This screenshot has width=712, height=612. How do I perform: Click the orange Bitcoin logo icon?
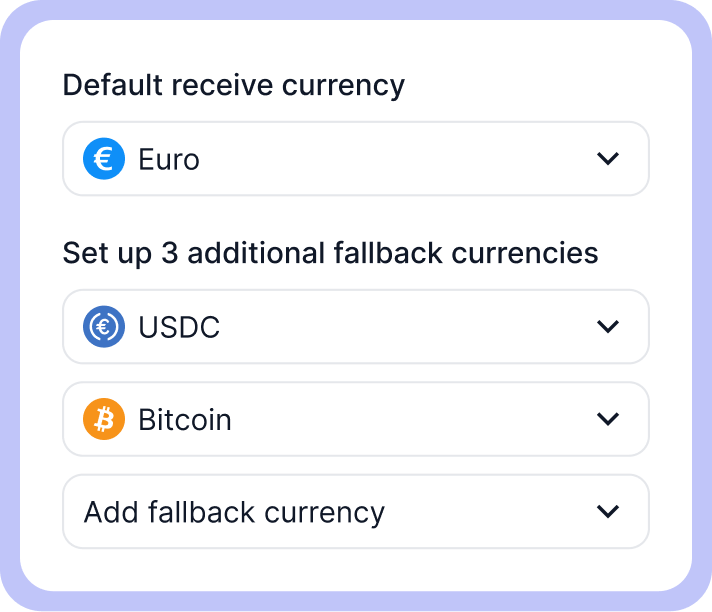104,419
